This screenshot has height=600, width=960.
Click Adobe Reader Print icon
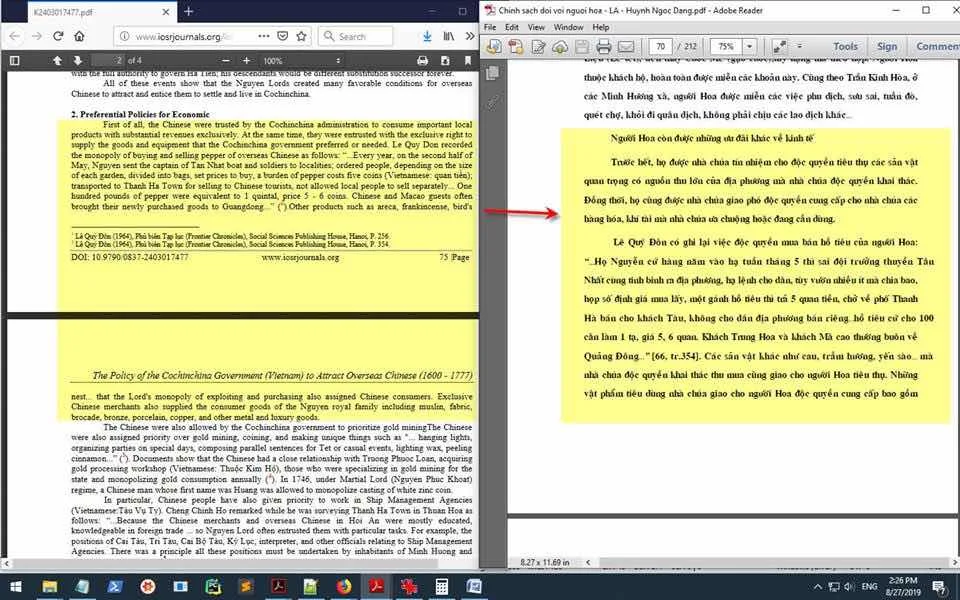(604, 47)
